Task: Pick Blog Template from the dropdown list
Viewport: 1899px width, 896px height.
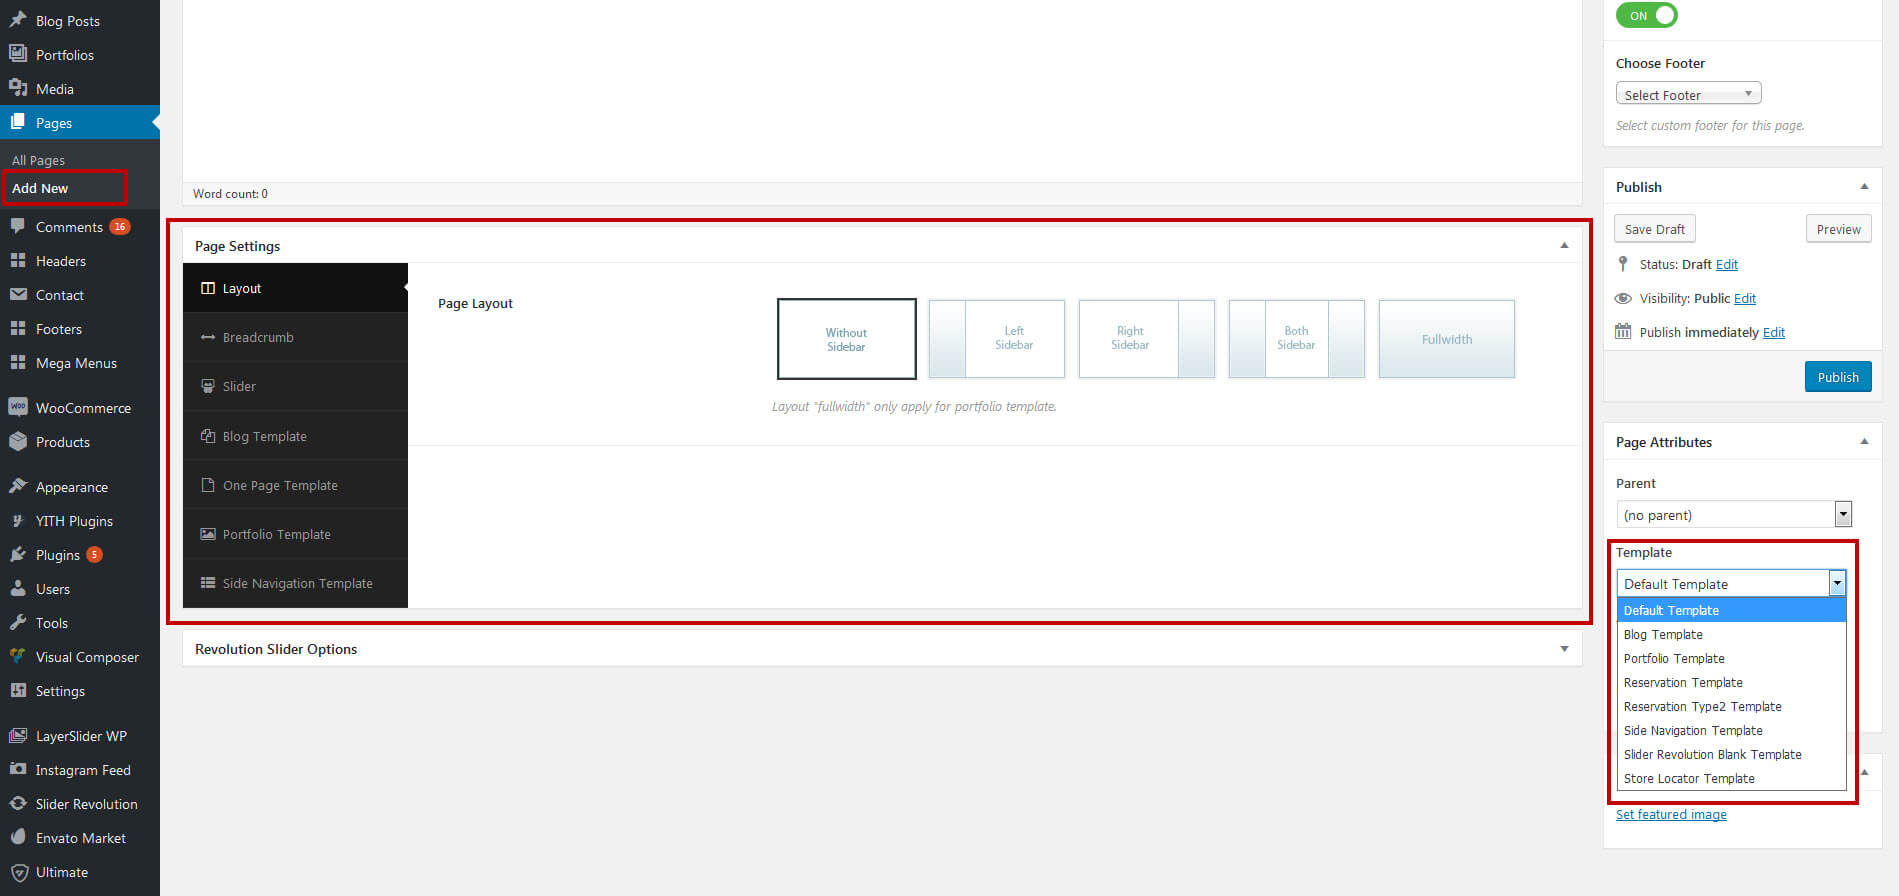Action: 1731,634
